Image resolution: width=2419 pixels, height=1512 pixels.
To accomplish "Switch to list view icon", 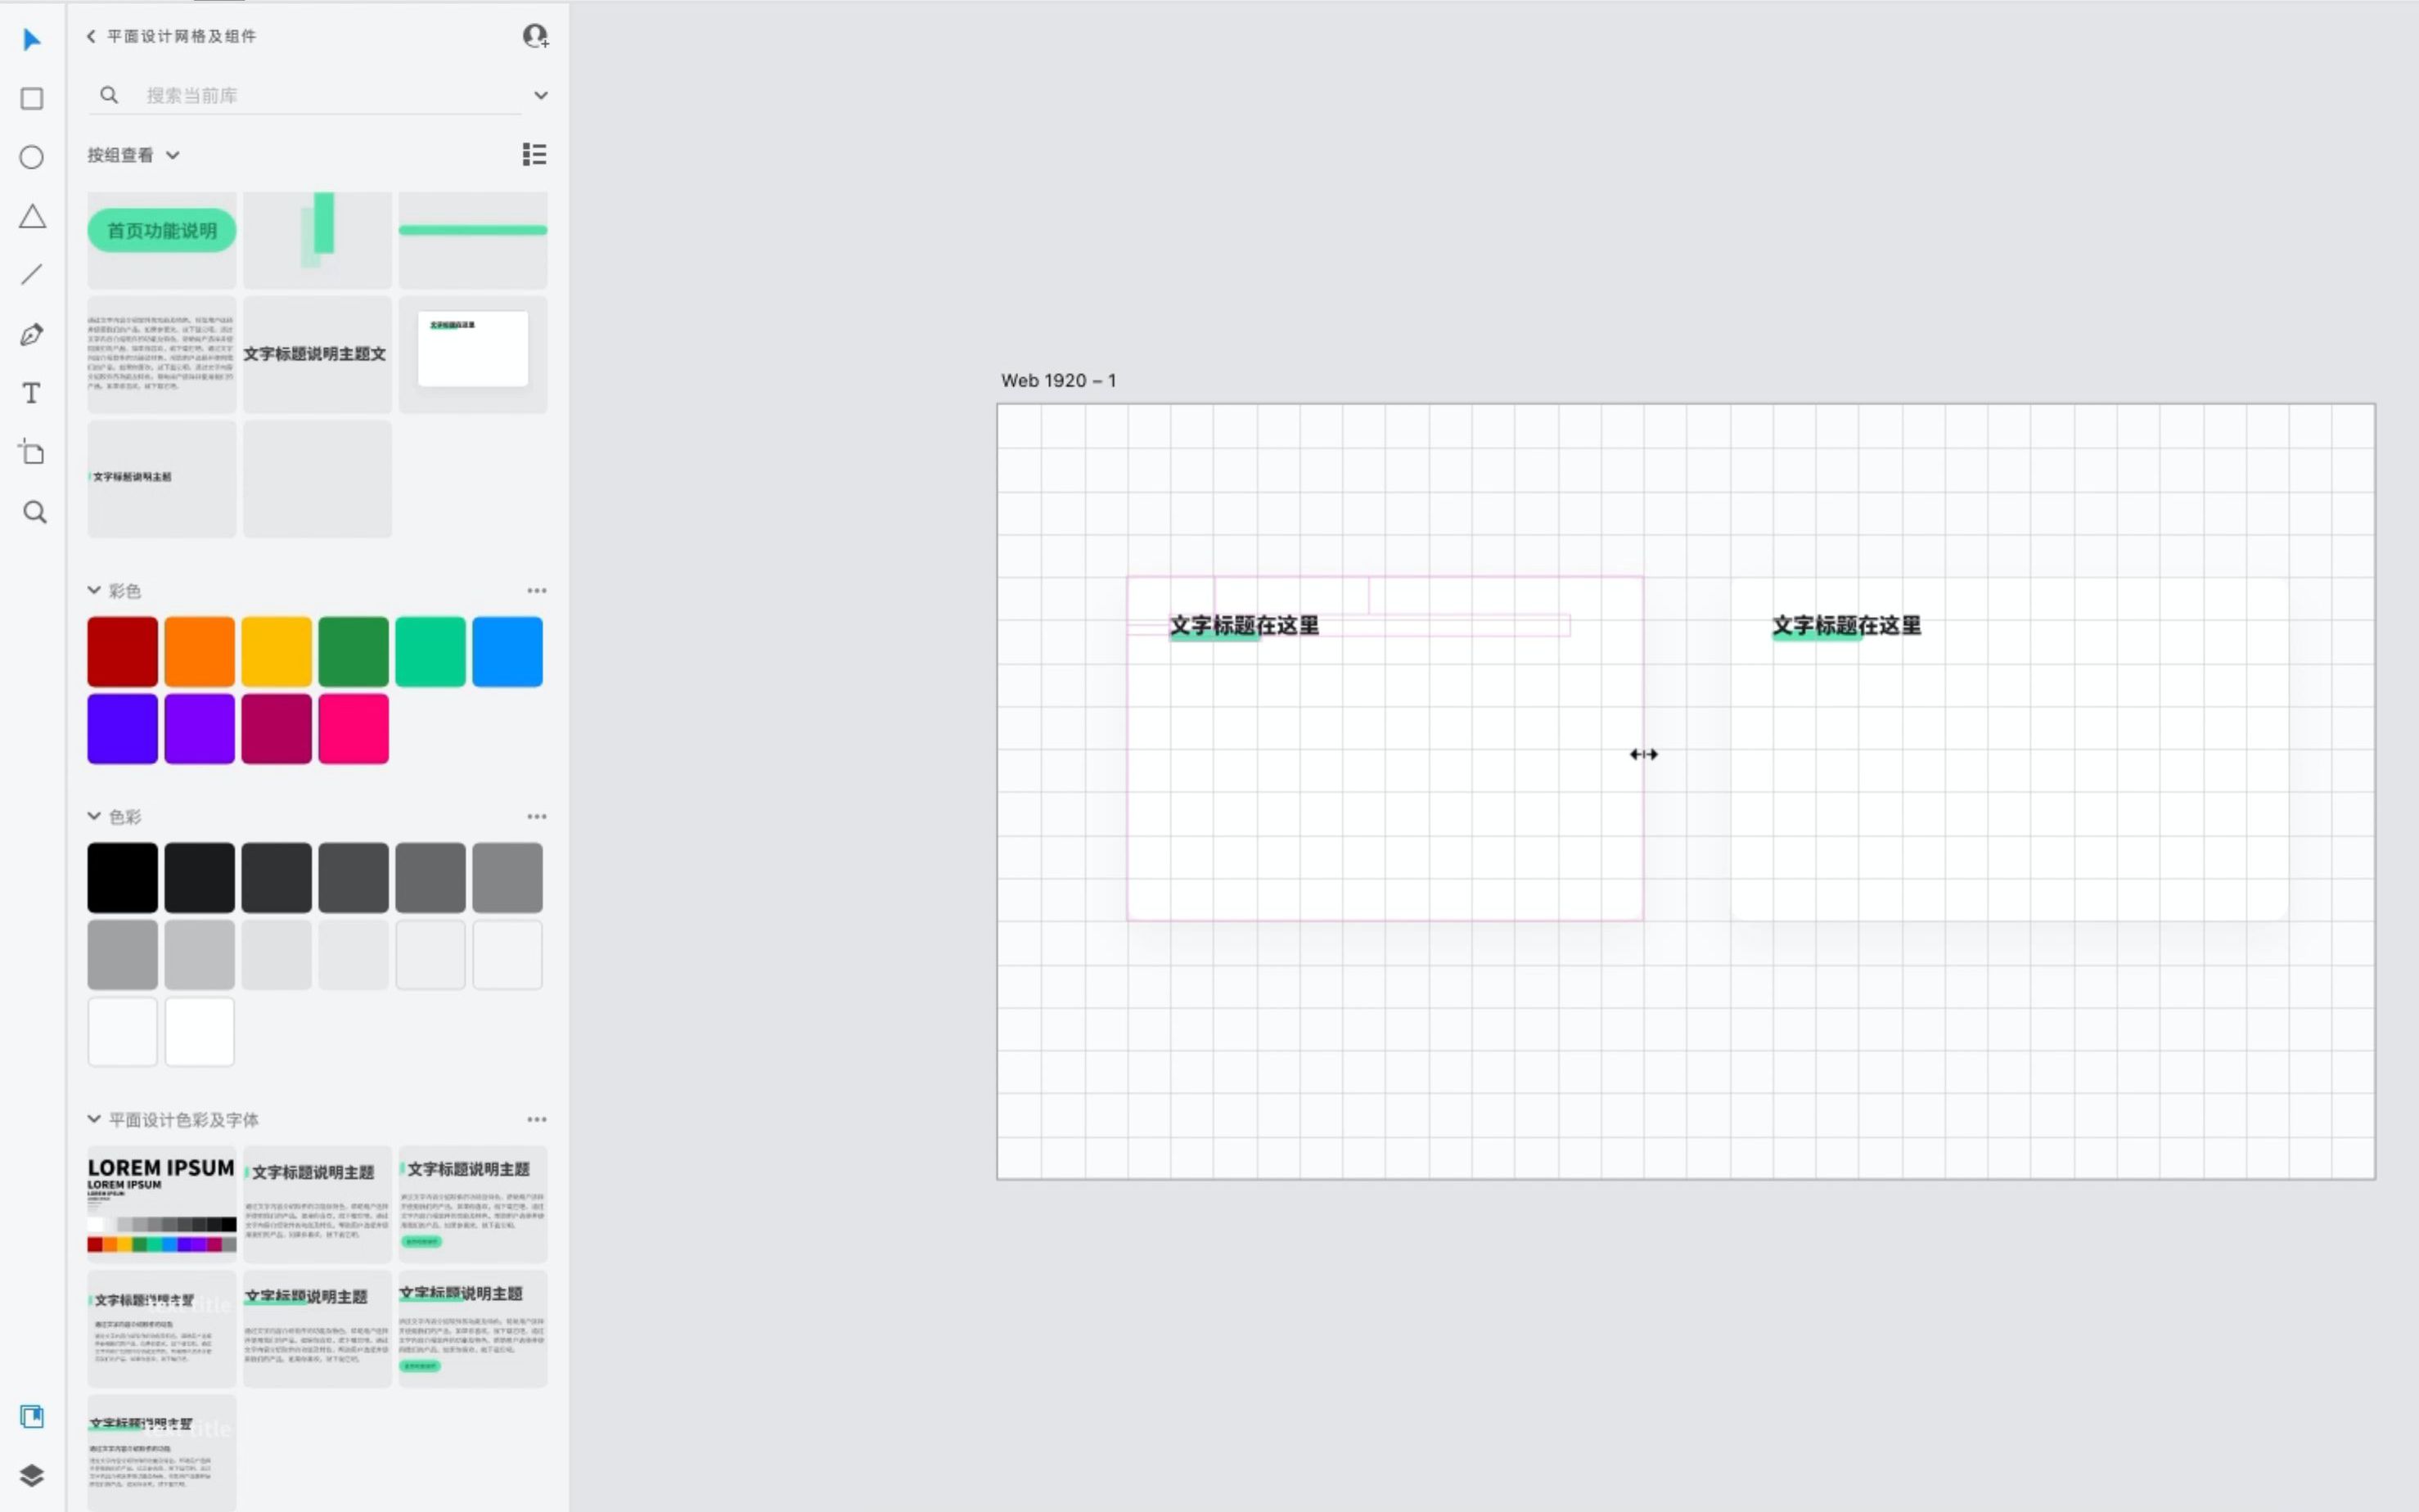I will pos(534,154).
